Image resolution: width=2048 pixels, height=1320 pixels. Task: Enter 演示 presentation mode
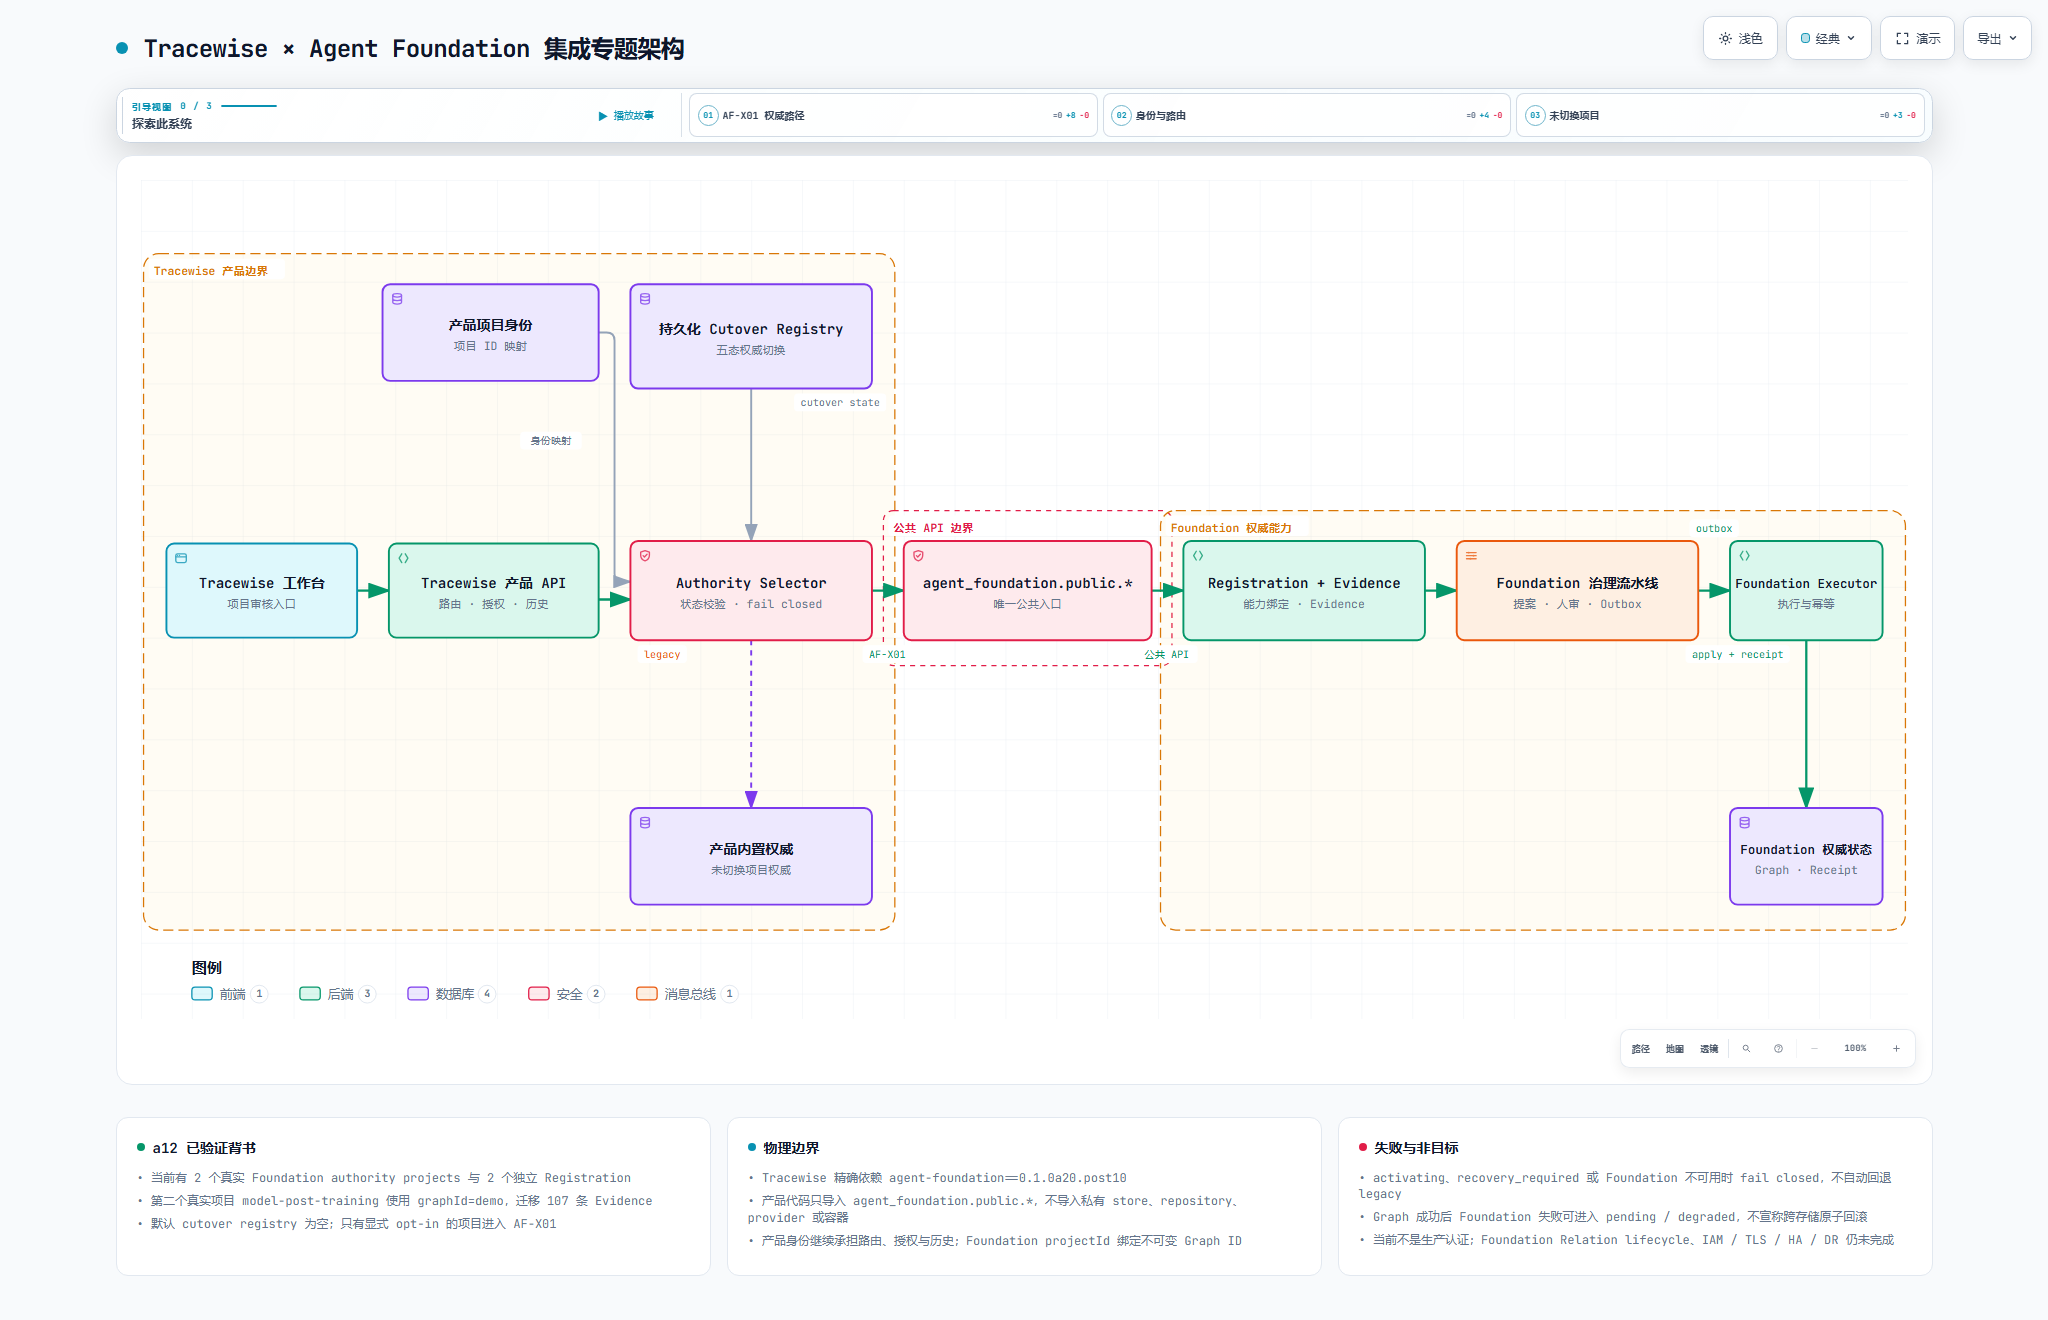(1917, 38)
